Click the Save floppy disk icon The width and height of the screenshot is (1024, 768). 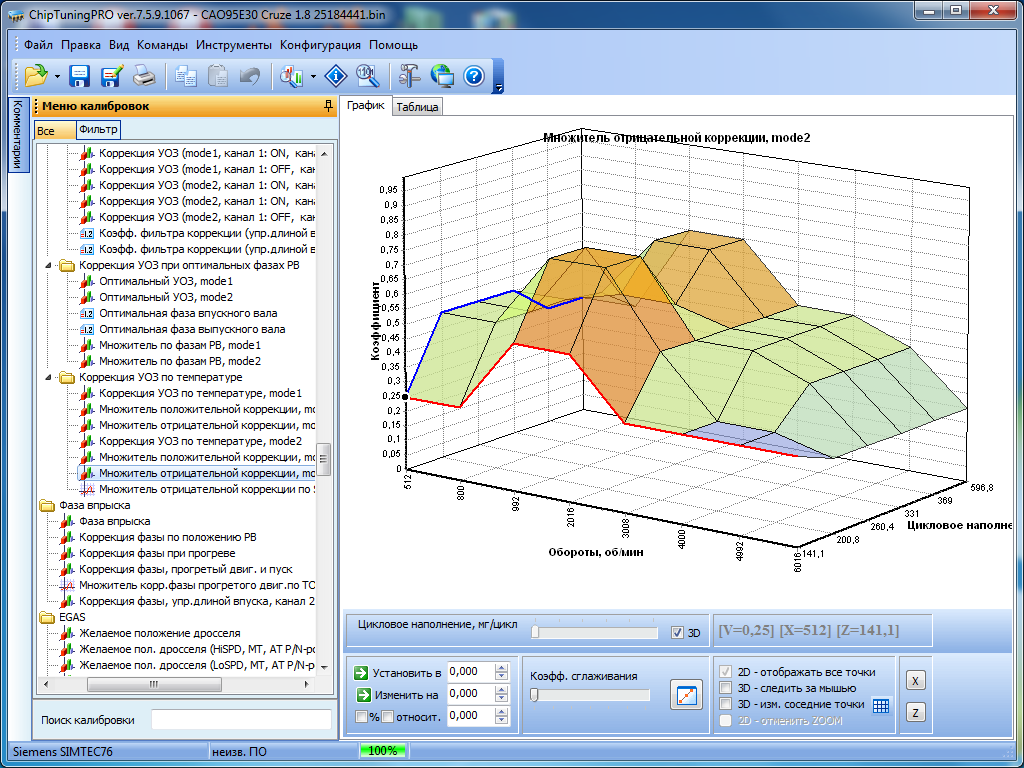click(x=79, y=75)
